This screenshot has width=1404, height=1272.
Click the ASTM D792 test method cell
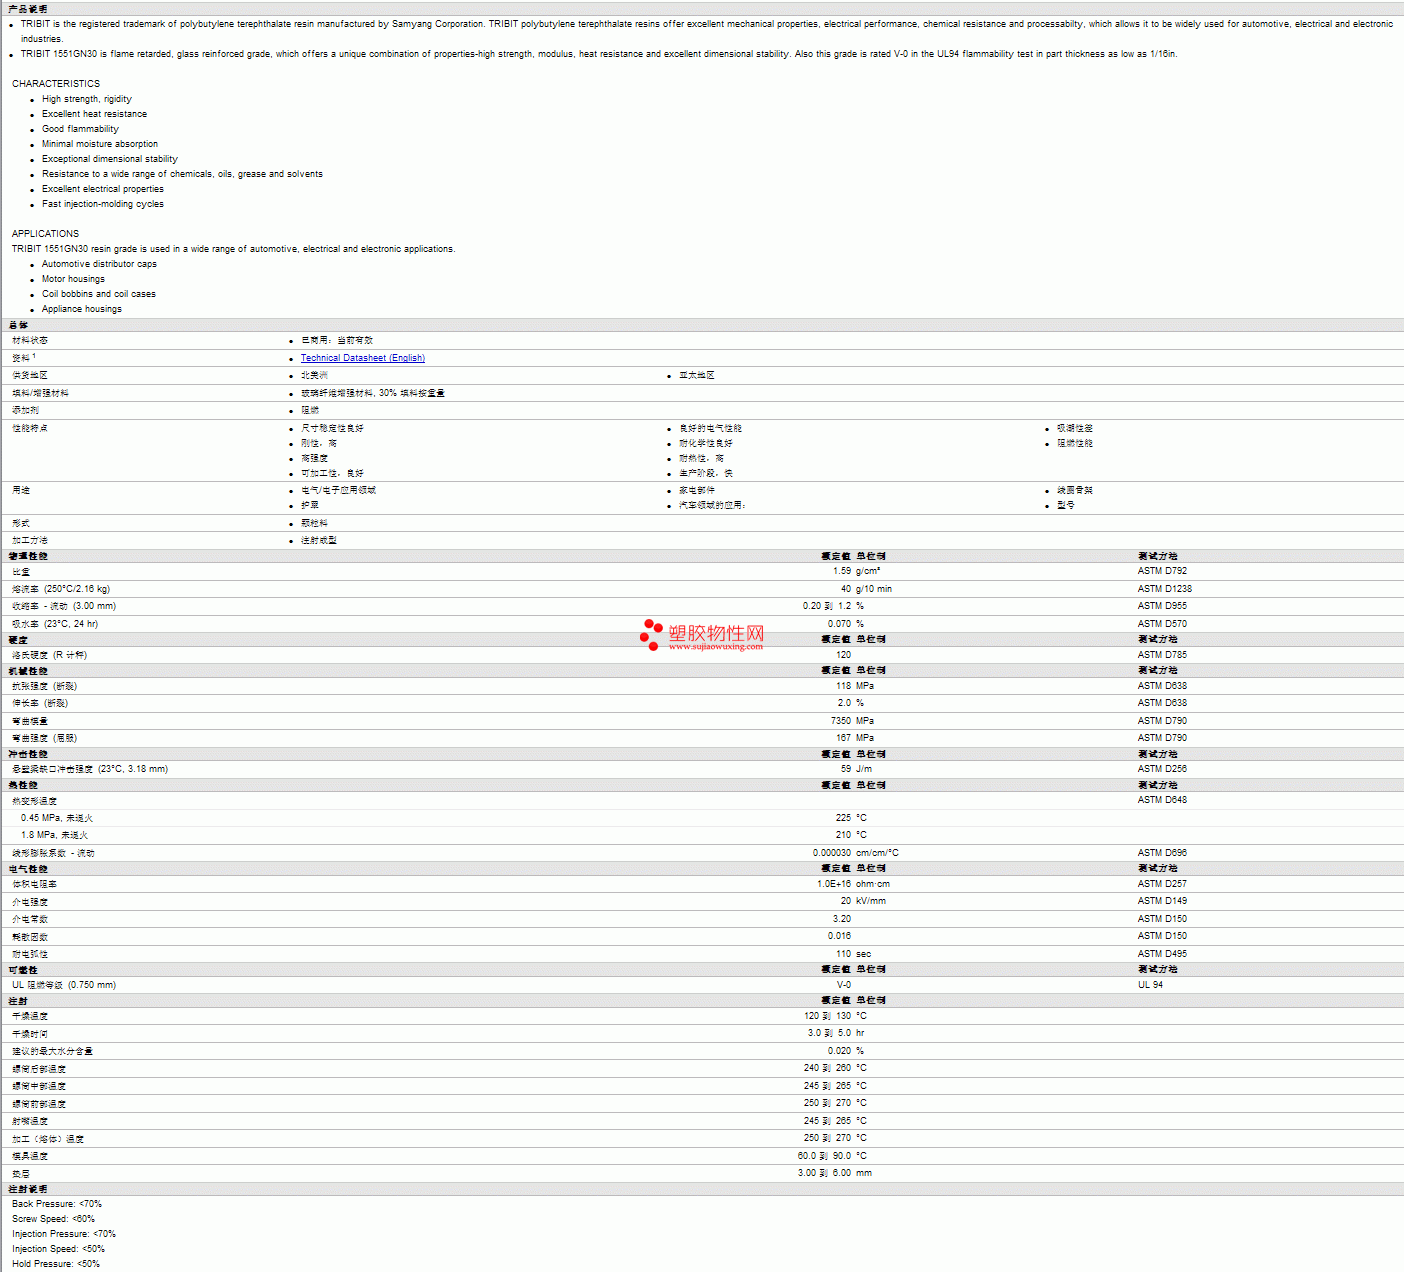point(1162,571)
